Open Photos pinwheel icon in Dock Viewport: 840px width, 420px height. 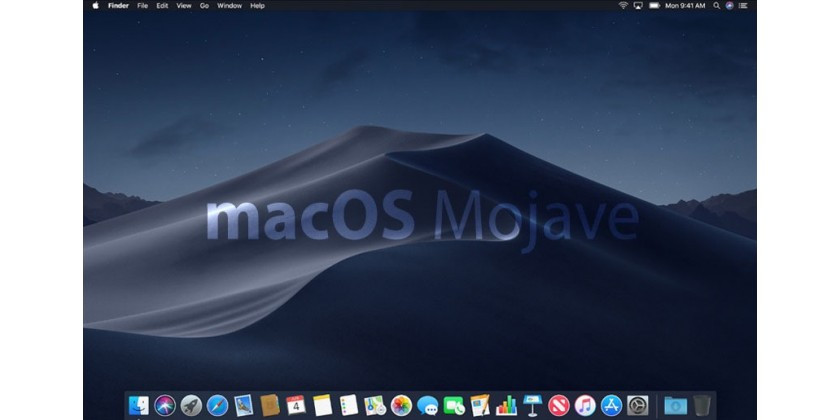pos(401,406)
